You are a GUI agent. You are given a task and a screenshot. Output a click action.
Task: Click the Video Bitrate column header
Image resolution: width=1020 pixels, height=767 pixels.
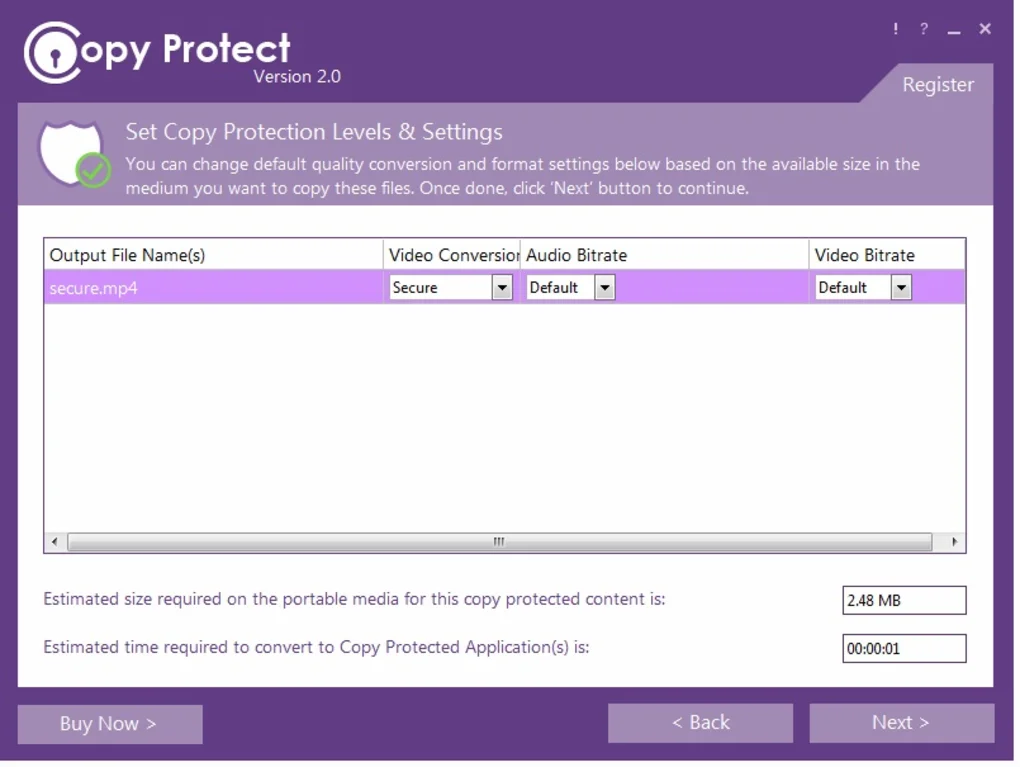[x=887, y=255]
